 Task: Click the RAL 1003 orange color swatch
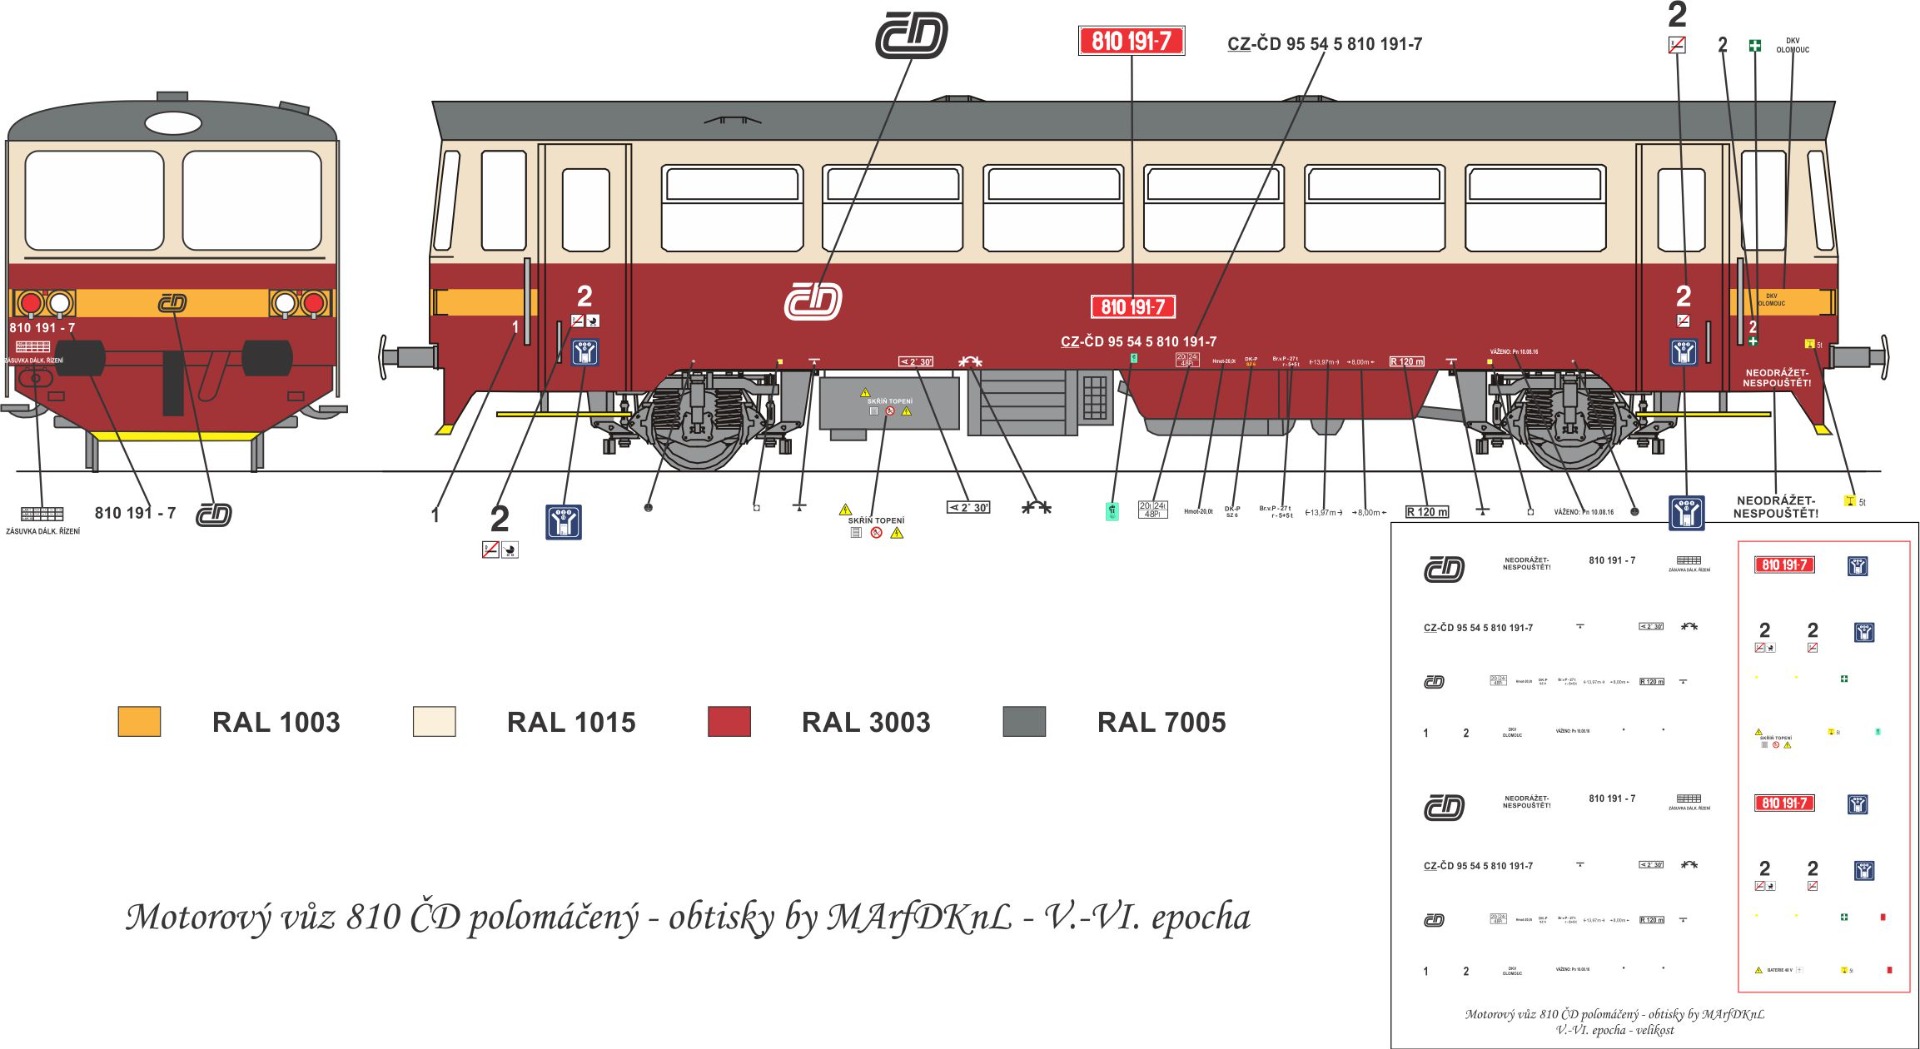point(139,722)
